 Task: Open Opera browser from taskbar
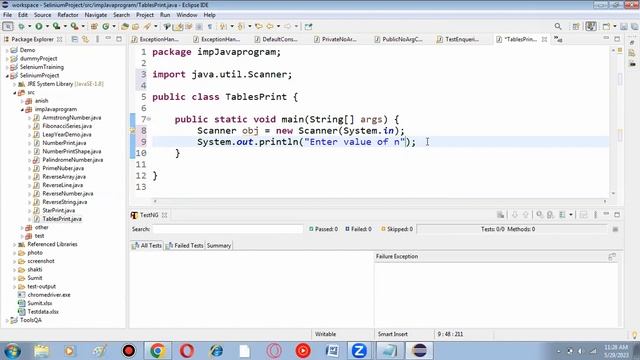pos(187,351)
